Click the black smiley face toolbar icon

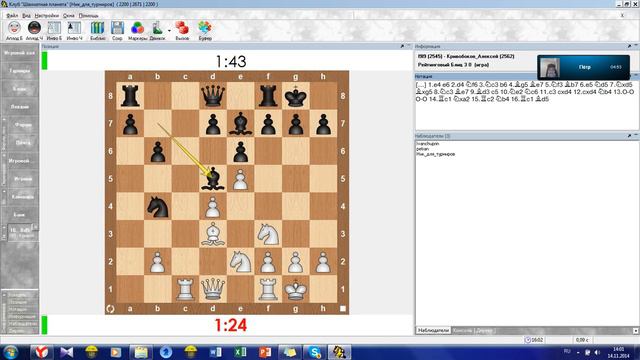(x=34, y=28)
